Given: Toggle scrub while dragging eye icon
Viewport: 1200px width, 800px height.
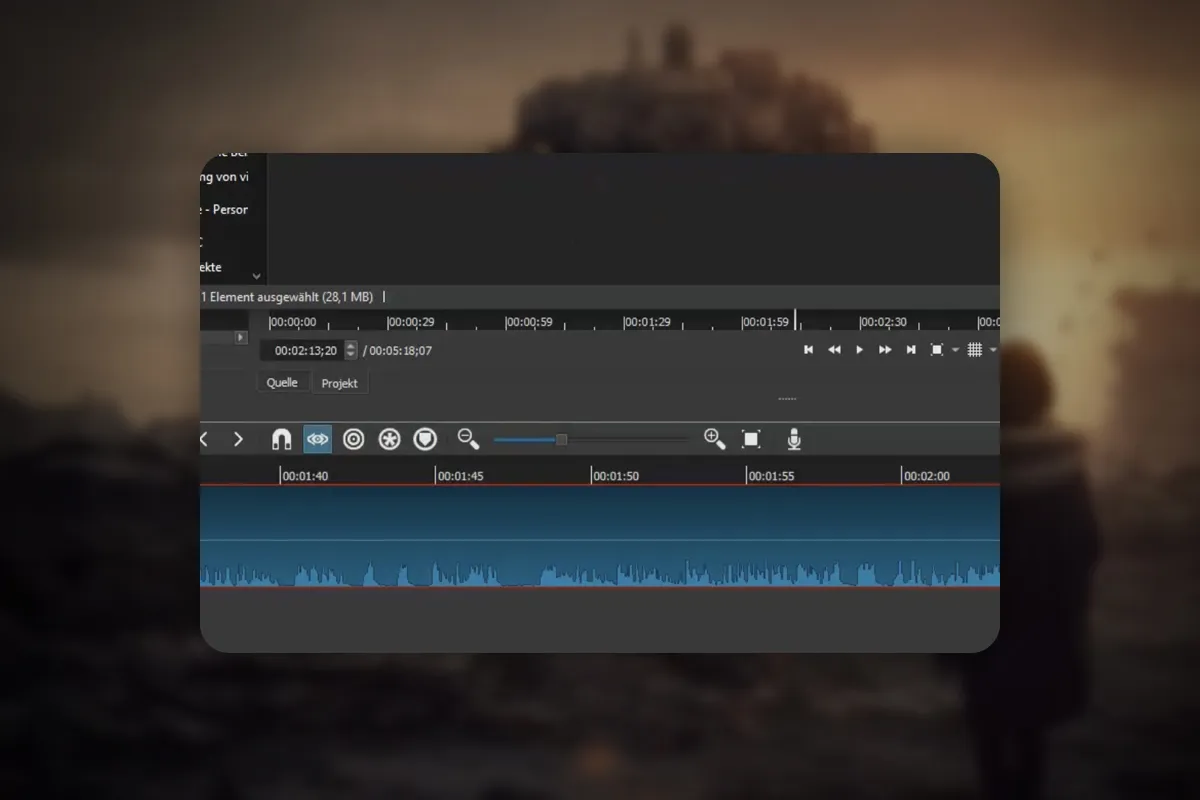Looking at the screenshot, I should pos(318,439).
